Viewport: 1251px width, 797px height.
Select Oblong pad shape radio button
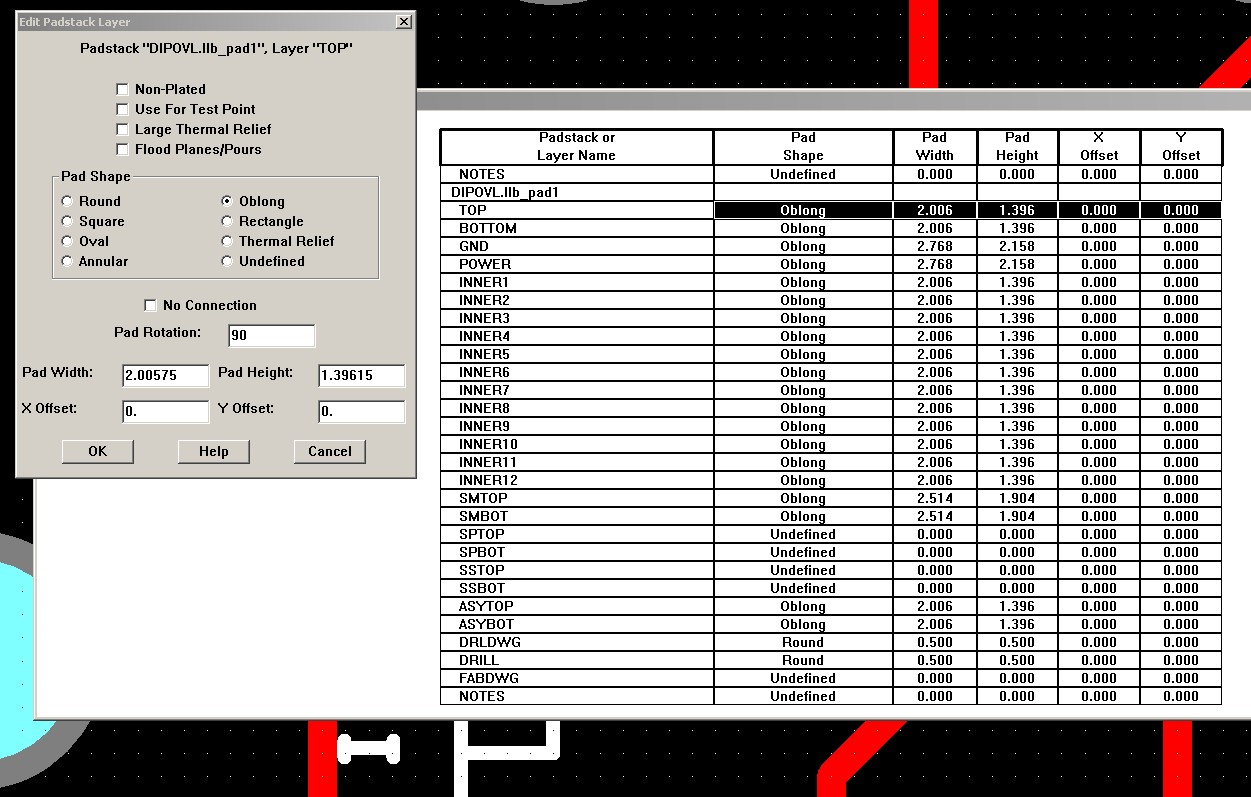pos(227,201)
